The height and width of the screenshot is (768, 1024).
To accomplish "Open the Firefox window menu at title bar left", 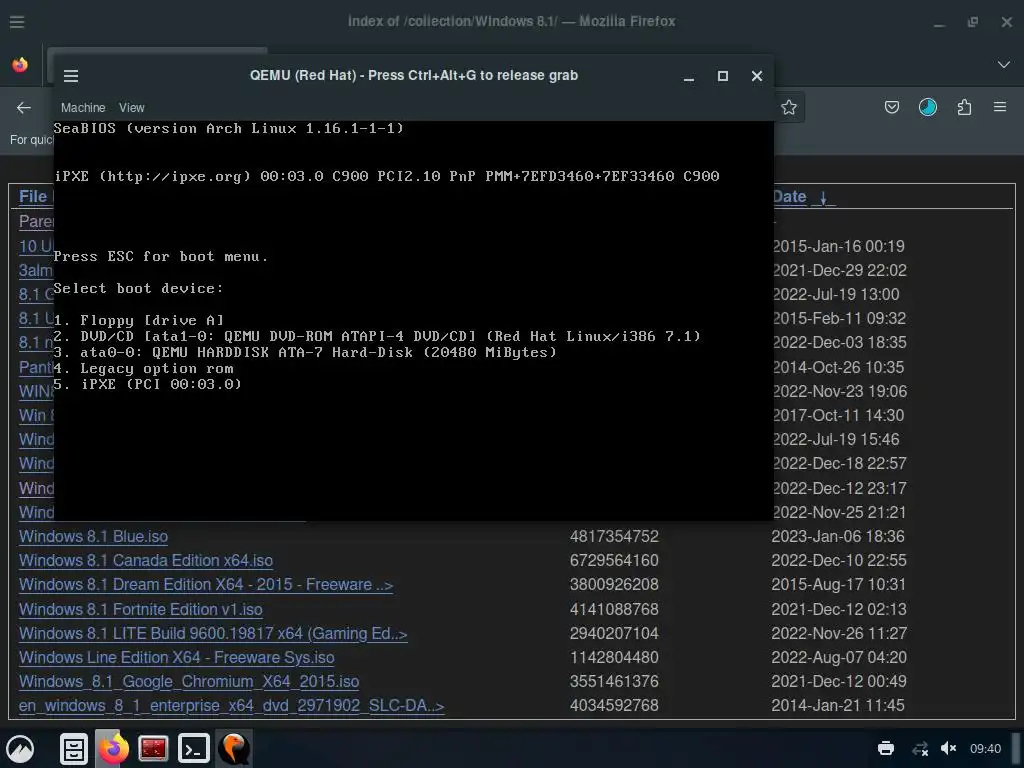I will click(x=17, y=22).
